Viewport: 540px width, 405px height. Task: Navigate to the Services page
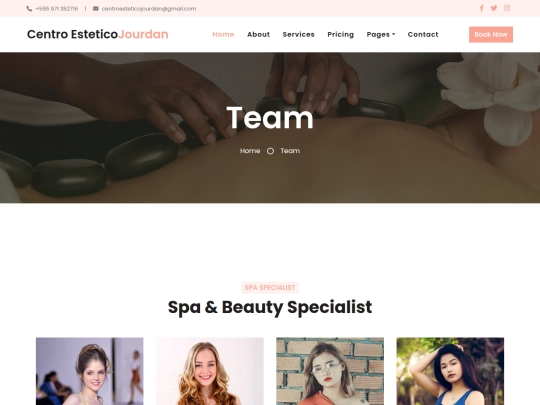[299, 34]
